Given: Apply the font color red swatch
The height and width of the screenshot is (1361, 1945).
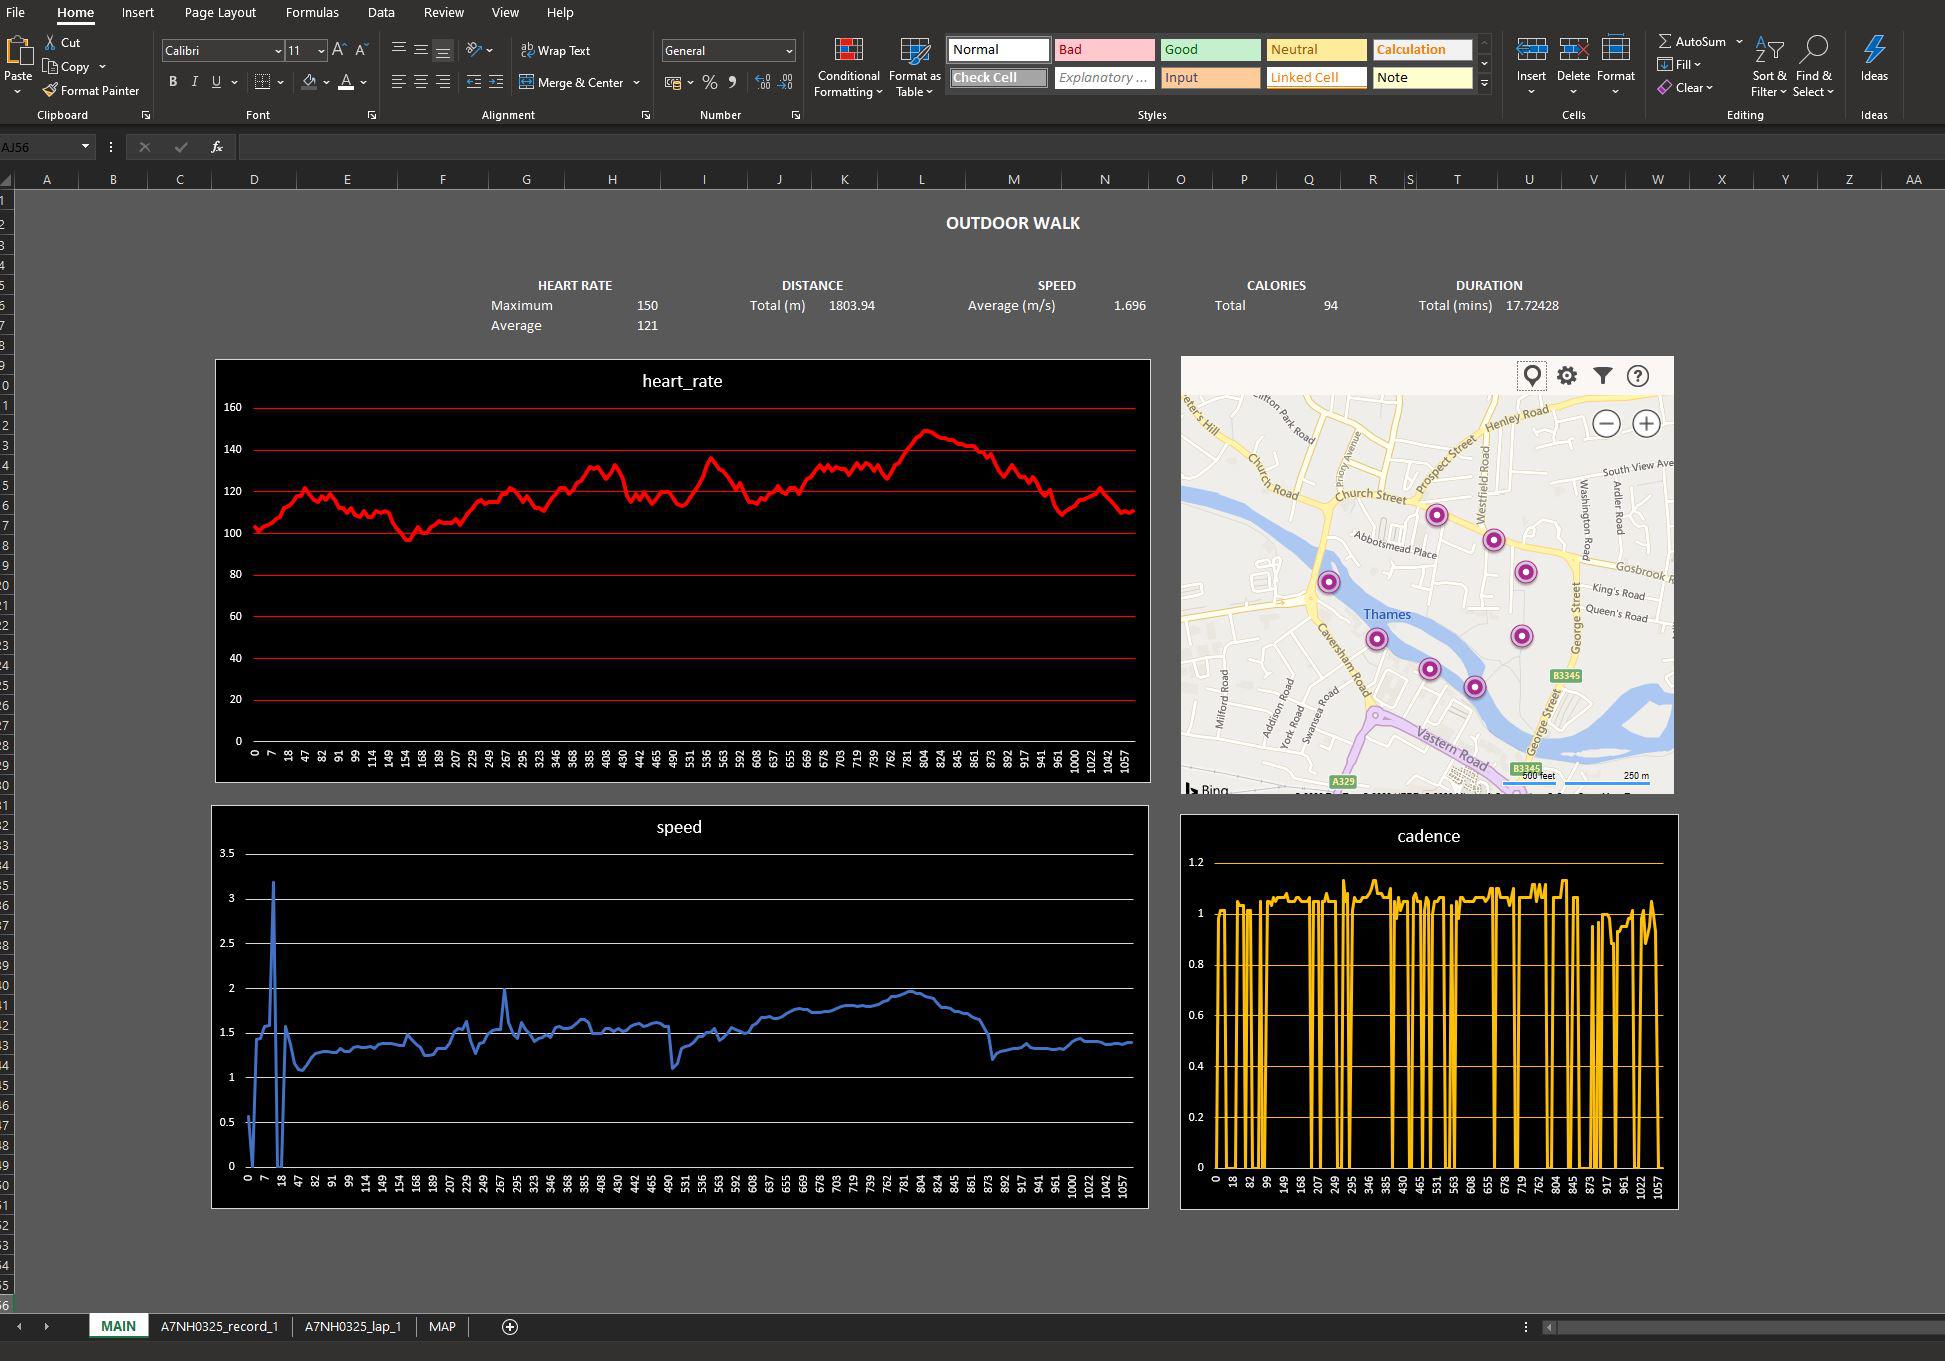Looking at the screenshot, I should tap(346, 82).
